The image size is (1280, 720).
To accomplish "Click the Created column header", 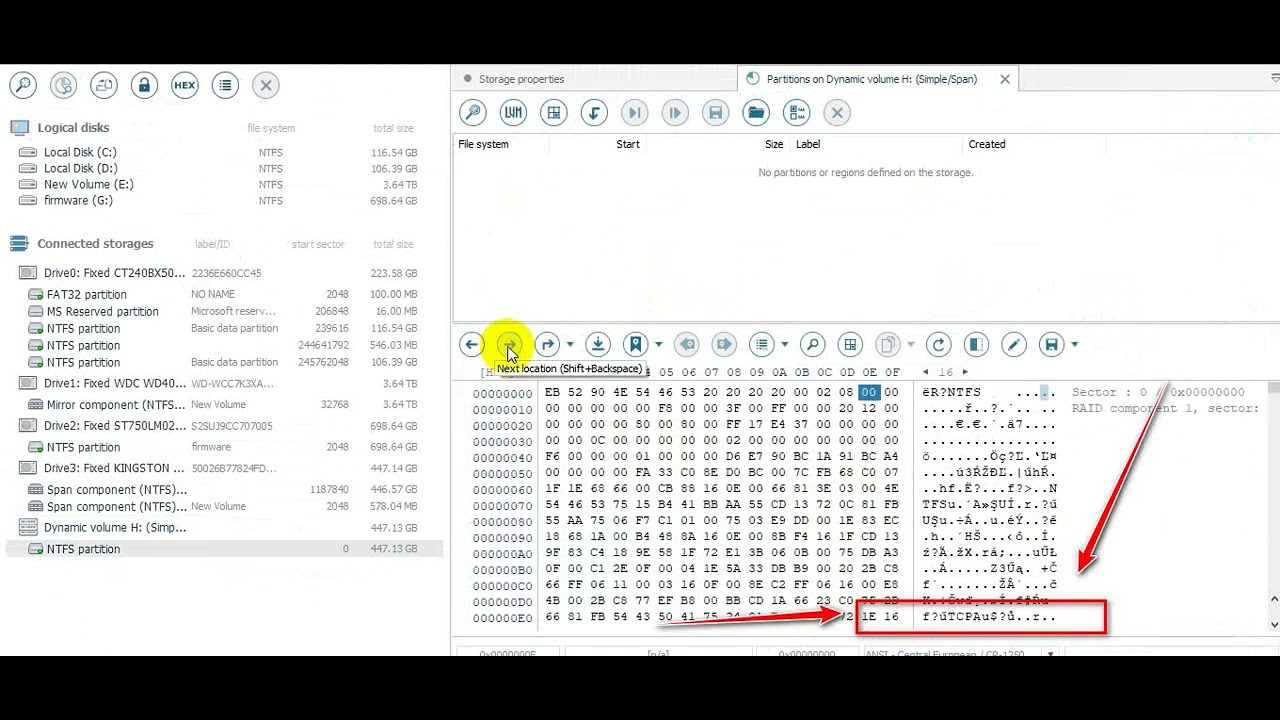I will click(x=987, y=144).
